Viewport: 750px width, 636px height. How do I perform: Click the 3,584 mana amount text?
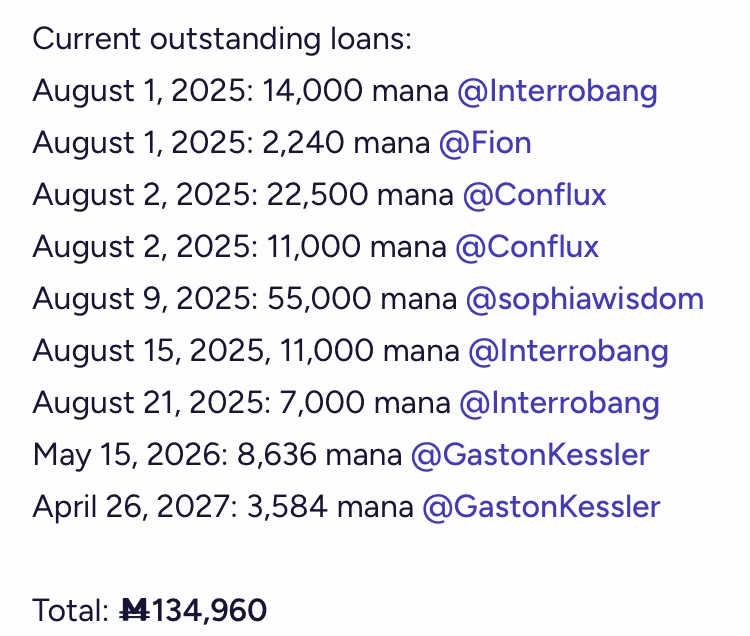pyautogui.click(x=330, y=507)
